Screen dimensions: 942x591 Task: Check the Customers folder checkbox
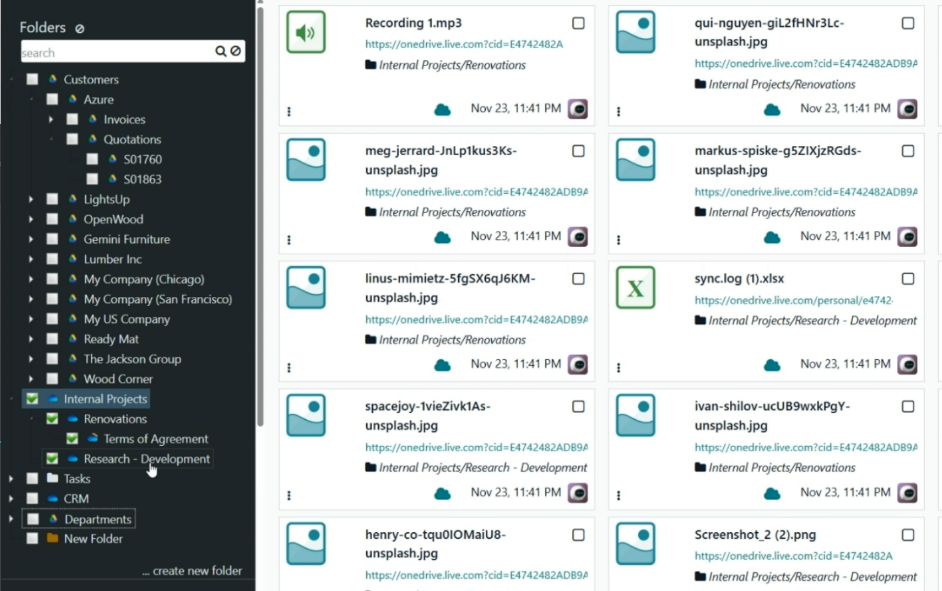point(32,80)
